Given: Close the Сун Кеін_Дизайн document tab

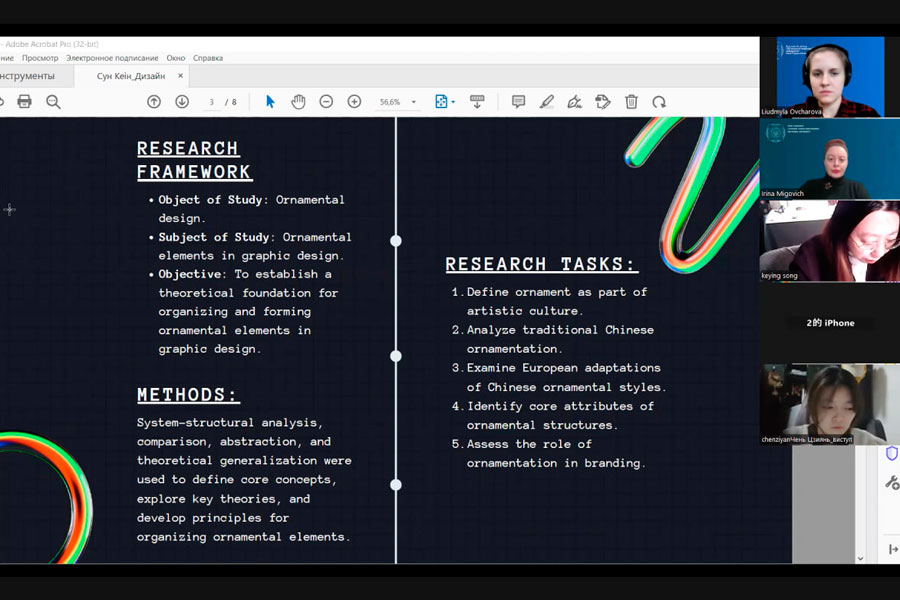Looking at the screenshot, I should tap(181, 76).
